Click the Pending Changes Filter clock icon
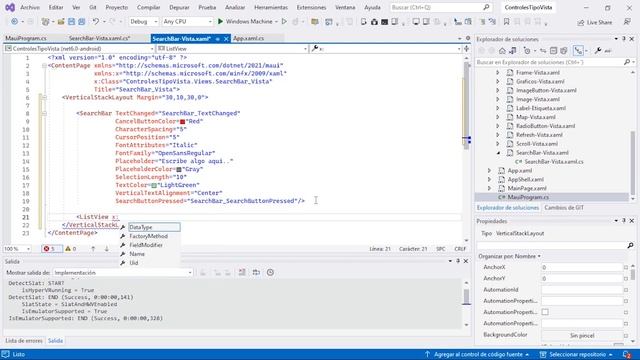Viewport: 640px width, 360px height. click(x=527, y=51)
